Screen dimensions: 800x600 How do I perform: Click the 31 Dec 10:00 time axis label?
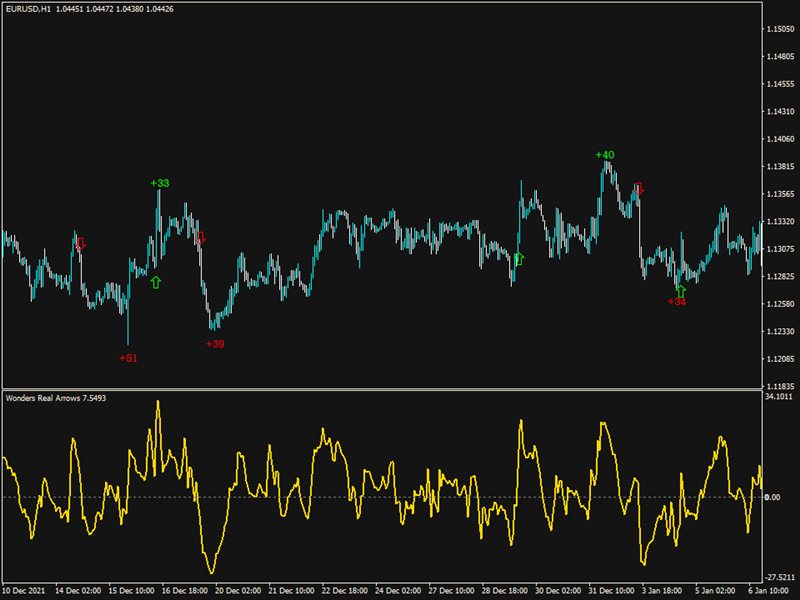point(611,591)
